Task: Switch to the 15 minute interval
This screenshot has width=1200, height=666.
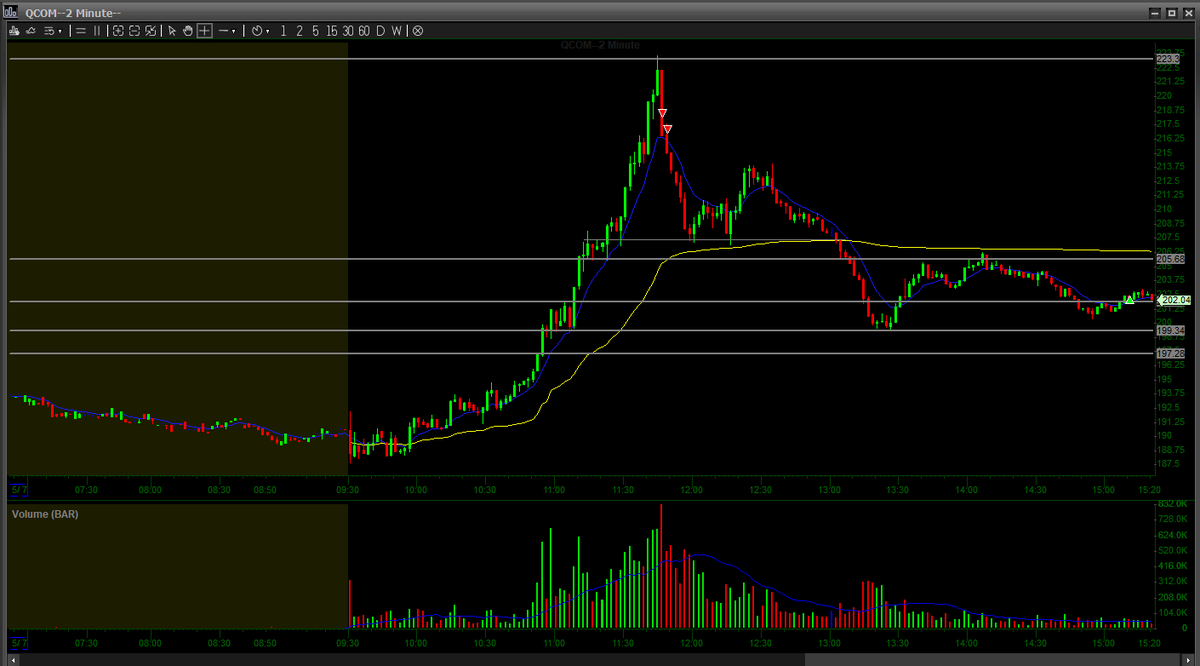Action: (332, 31)
